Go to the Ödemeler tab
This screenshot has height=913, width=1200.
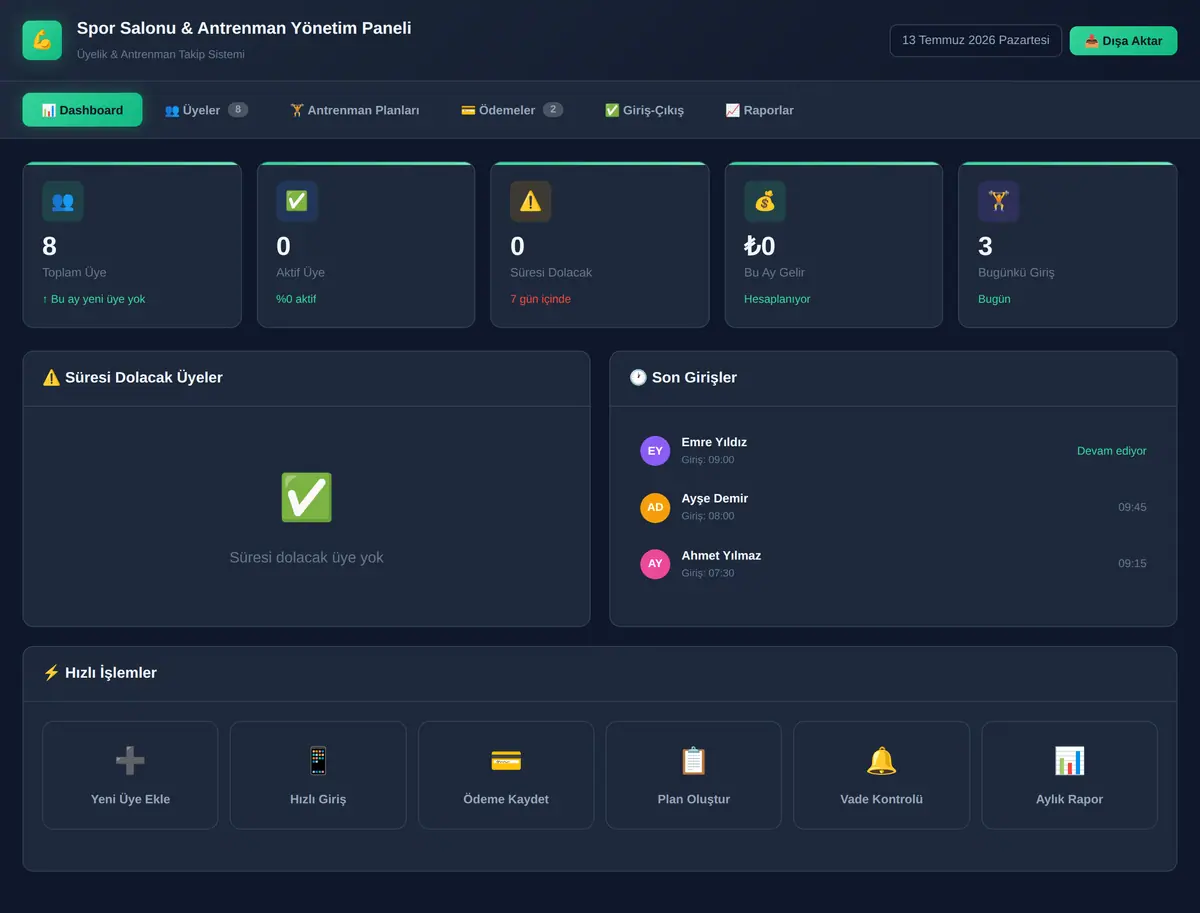pos(512,110)
